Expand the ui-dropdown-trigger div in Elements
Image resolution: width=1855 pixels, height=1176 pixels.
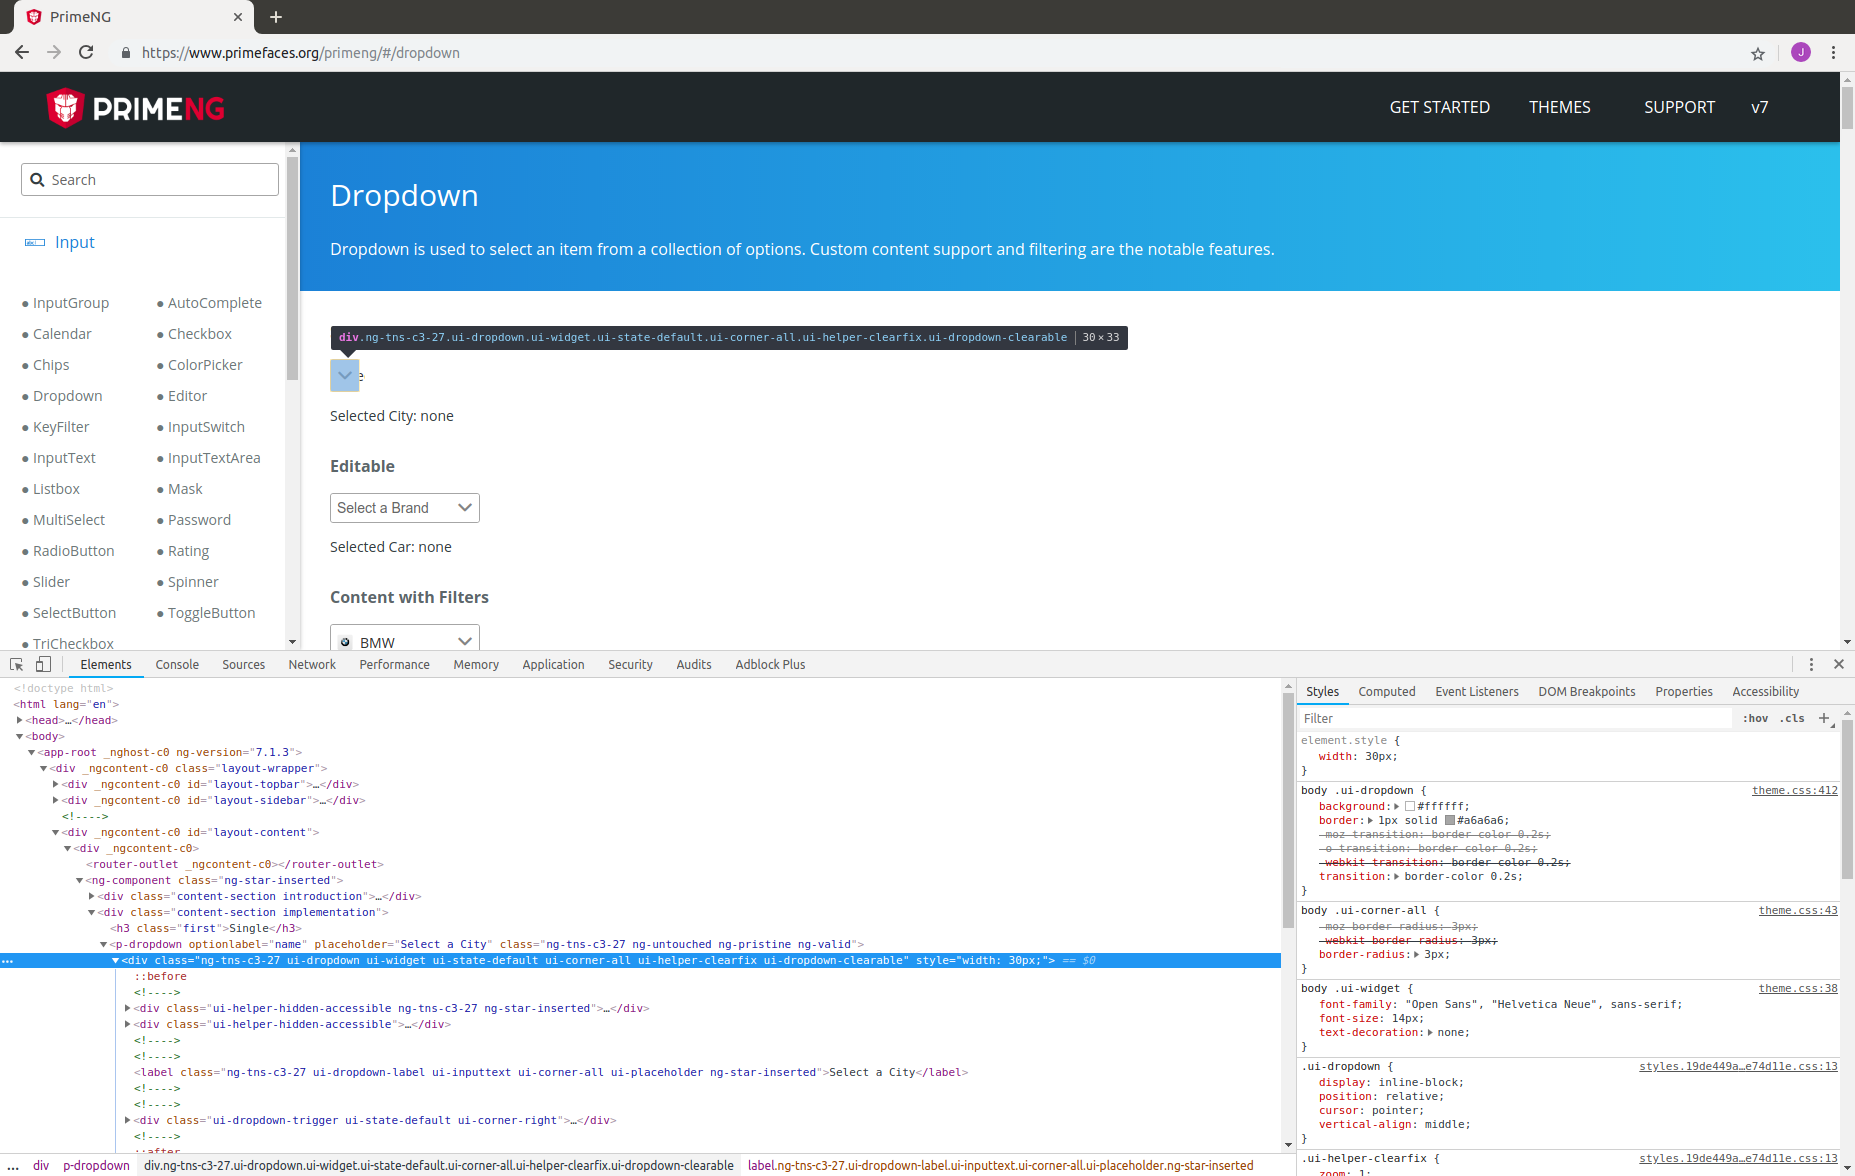click(x=126, y=1120)
